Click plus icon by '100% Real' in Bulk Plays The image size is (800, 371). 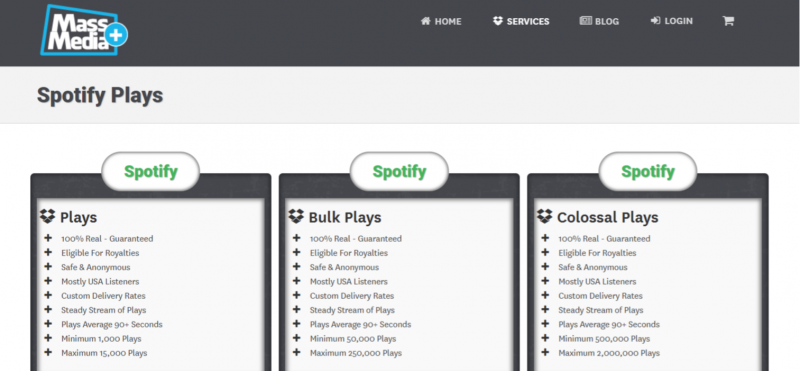tap(296, 238)
